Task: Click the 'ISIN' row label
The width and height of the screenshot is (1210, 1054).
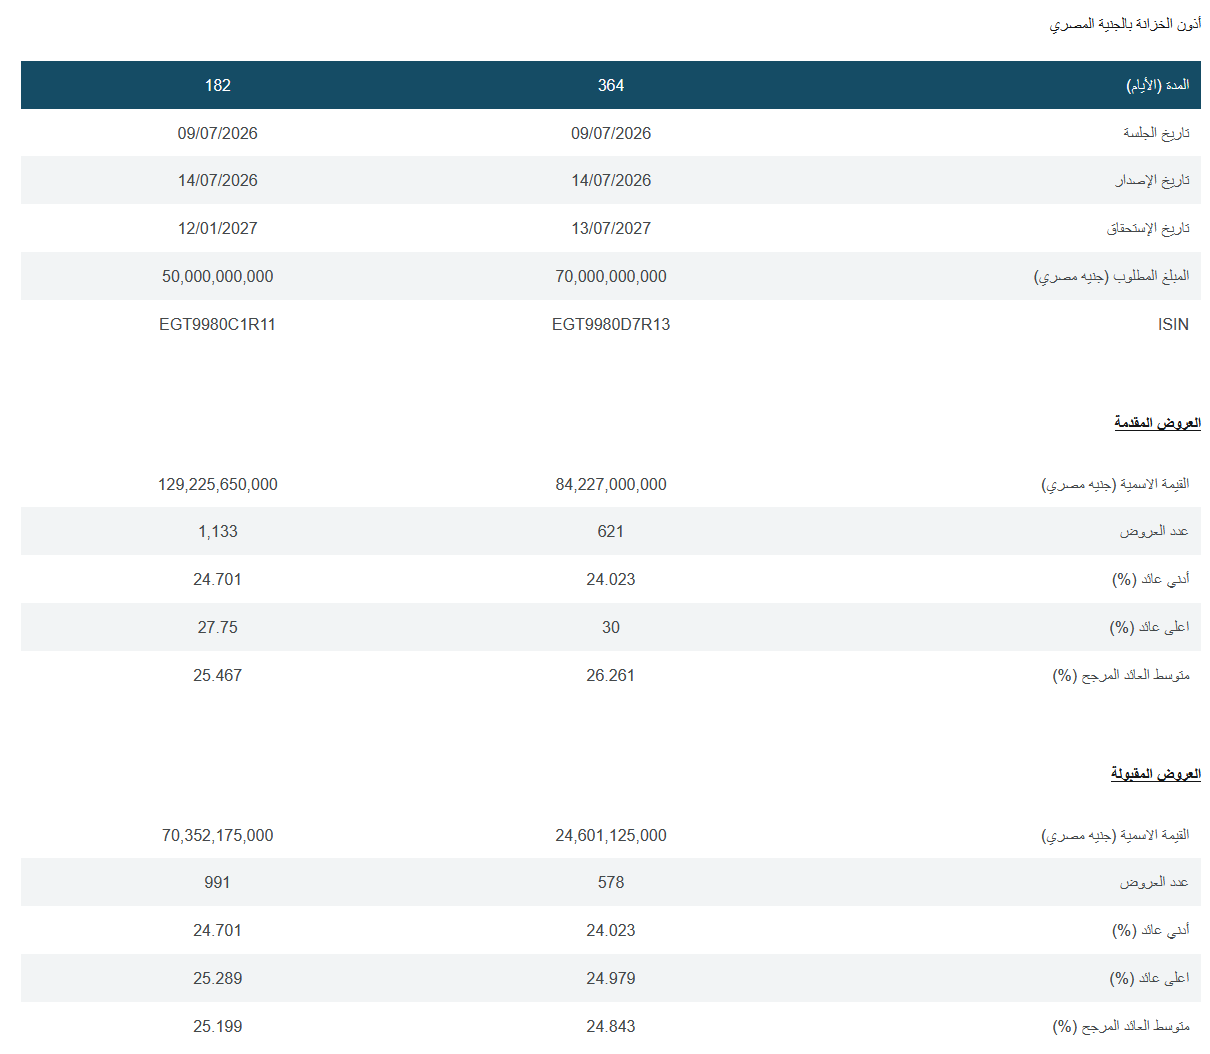Action: [1173, 324]
